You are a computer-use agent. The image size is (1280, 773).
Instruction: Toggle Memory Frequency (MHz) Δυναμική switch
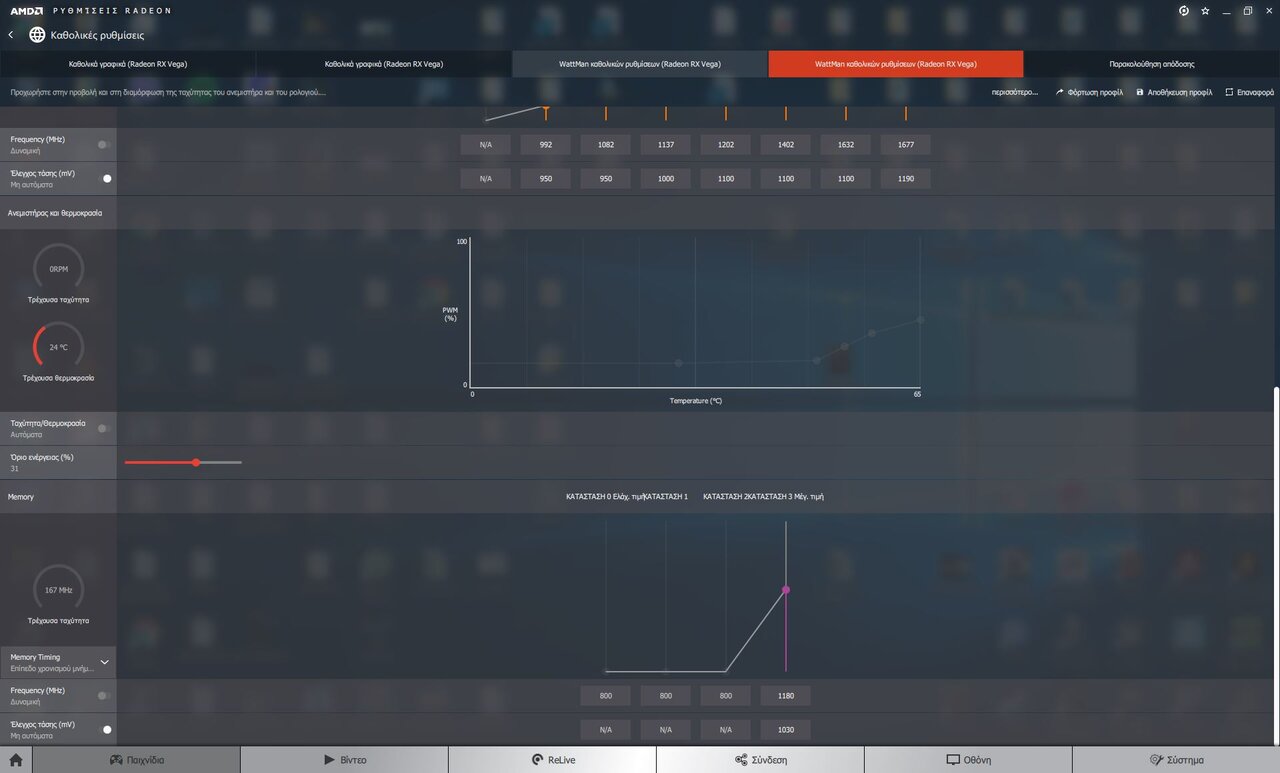(x=104, y=696)
